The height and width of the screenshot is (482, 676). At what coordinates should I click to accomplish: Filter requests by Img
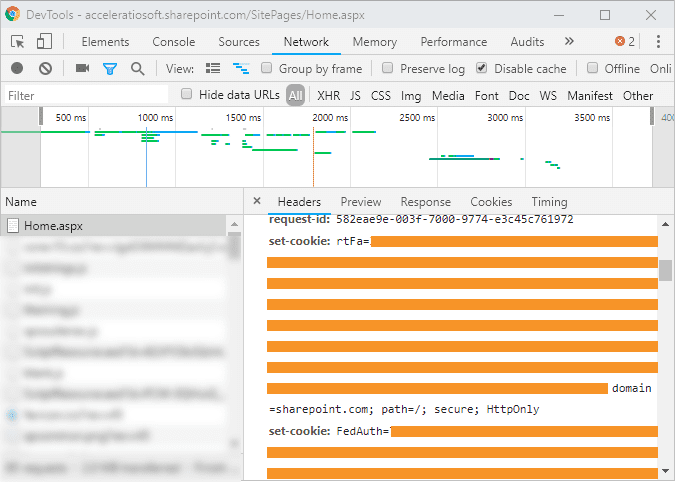point(411,95)
